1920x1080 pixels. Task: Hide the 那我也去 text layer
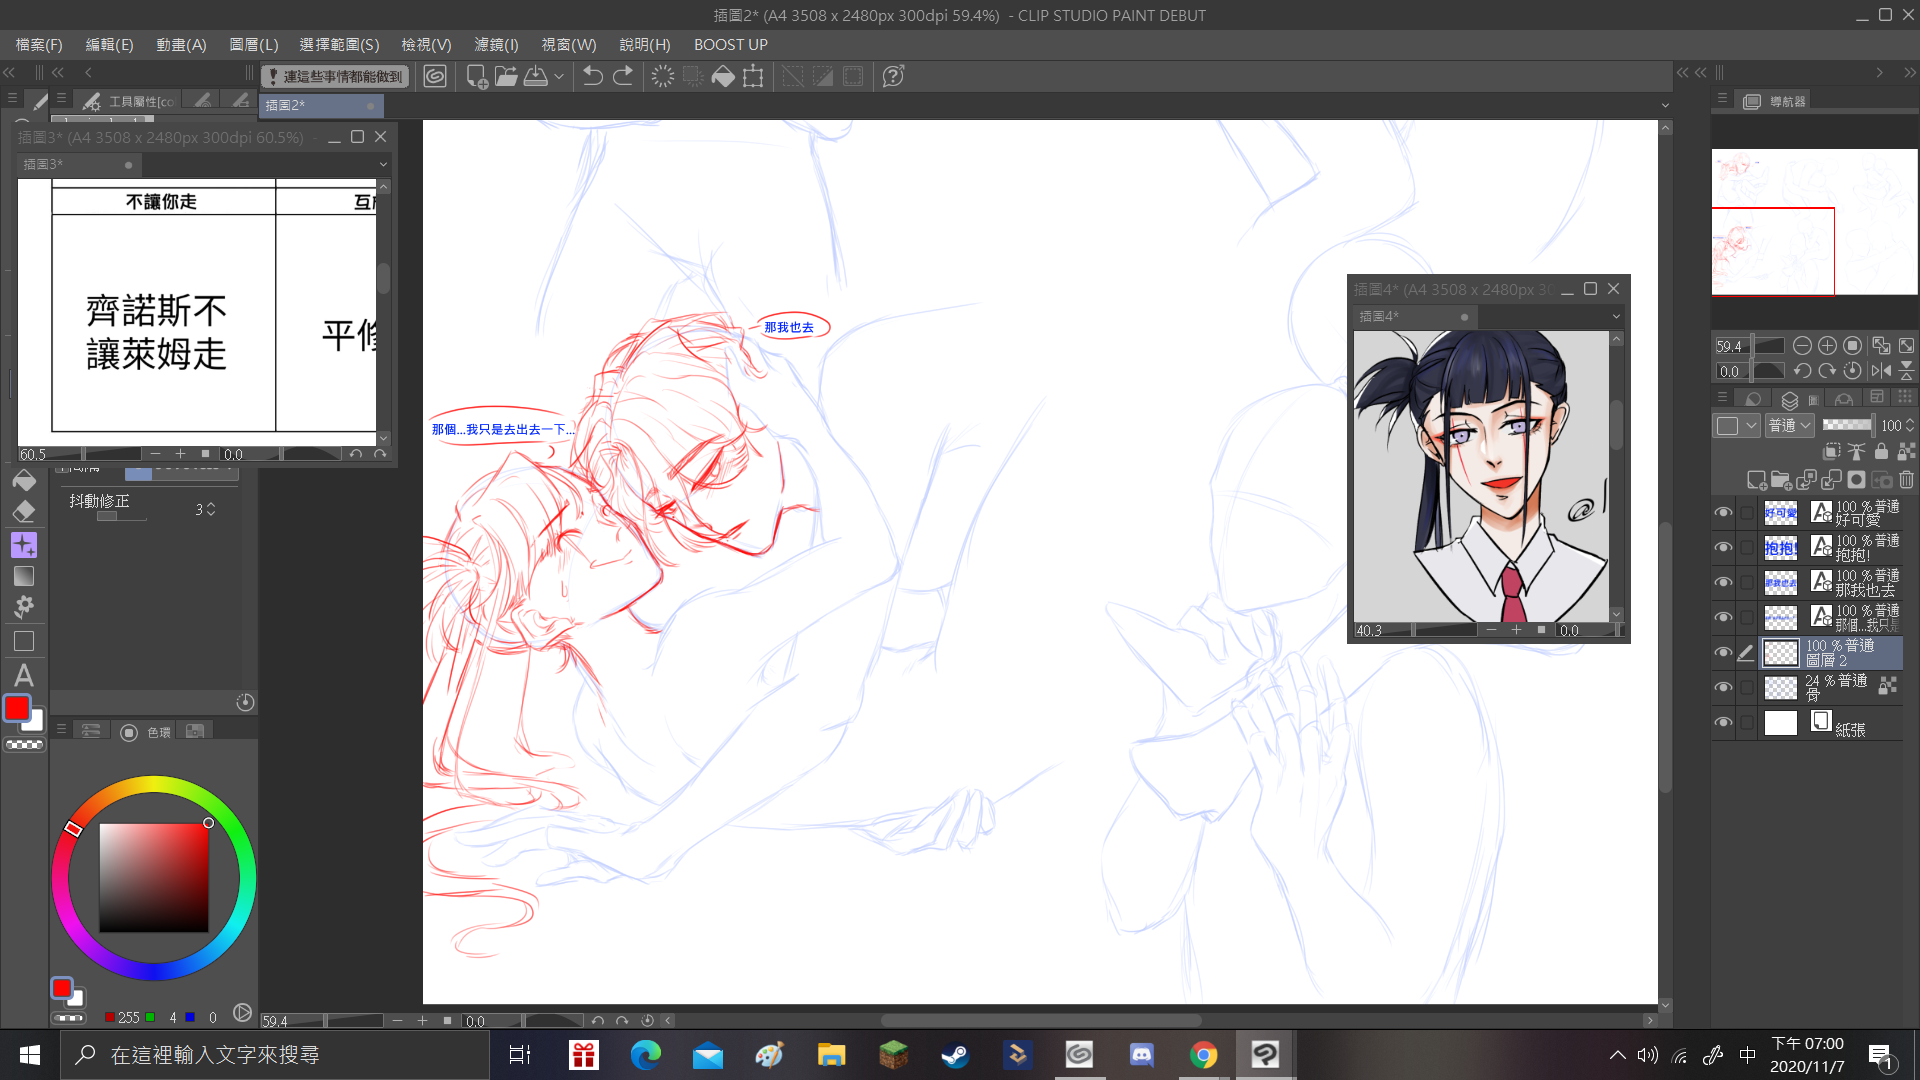click(1723, 583)
